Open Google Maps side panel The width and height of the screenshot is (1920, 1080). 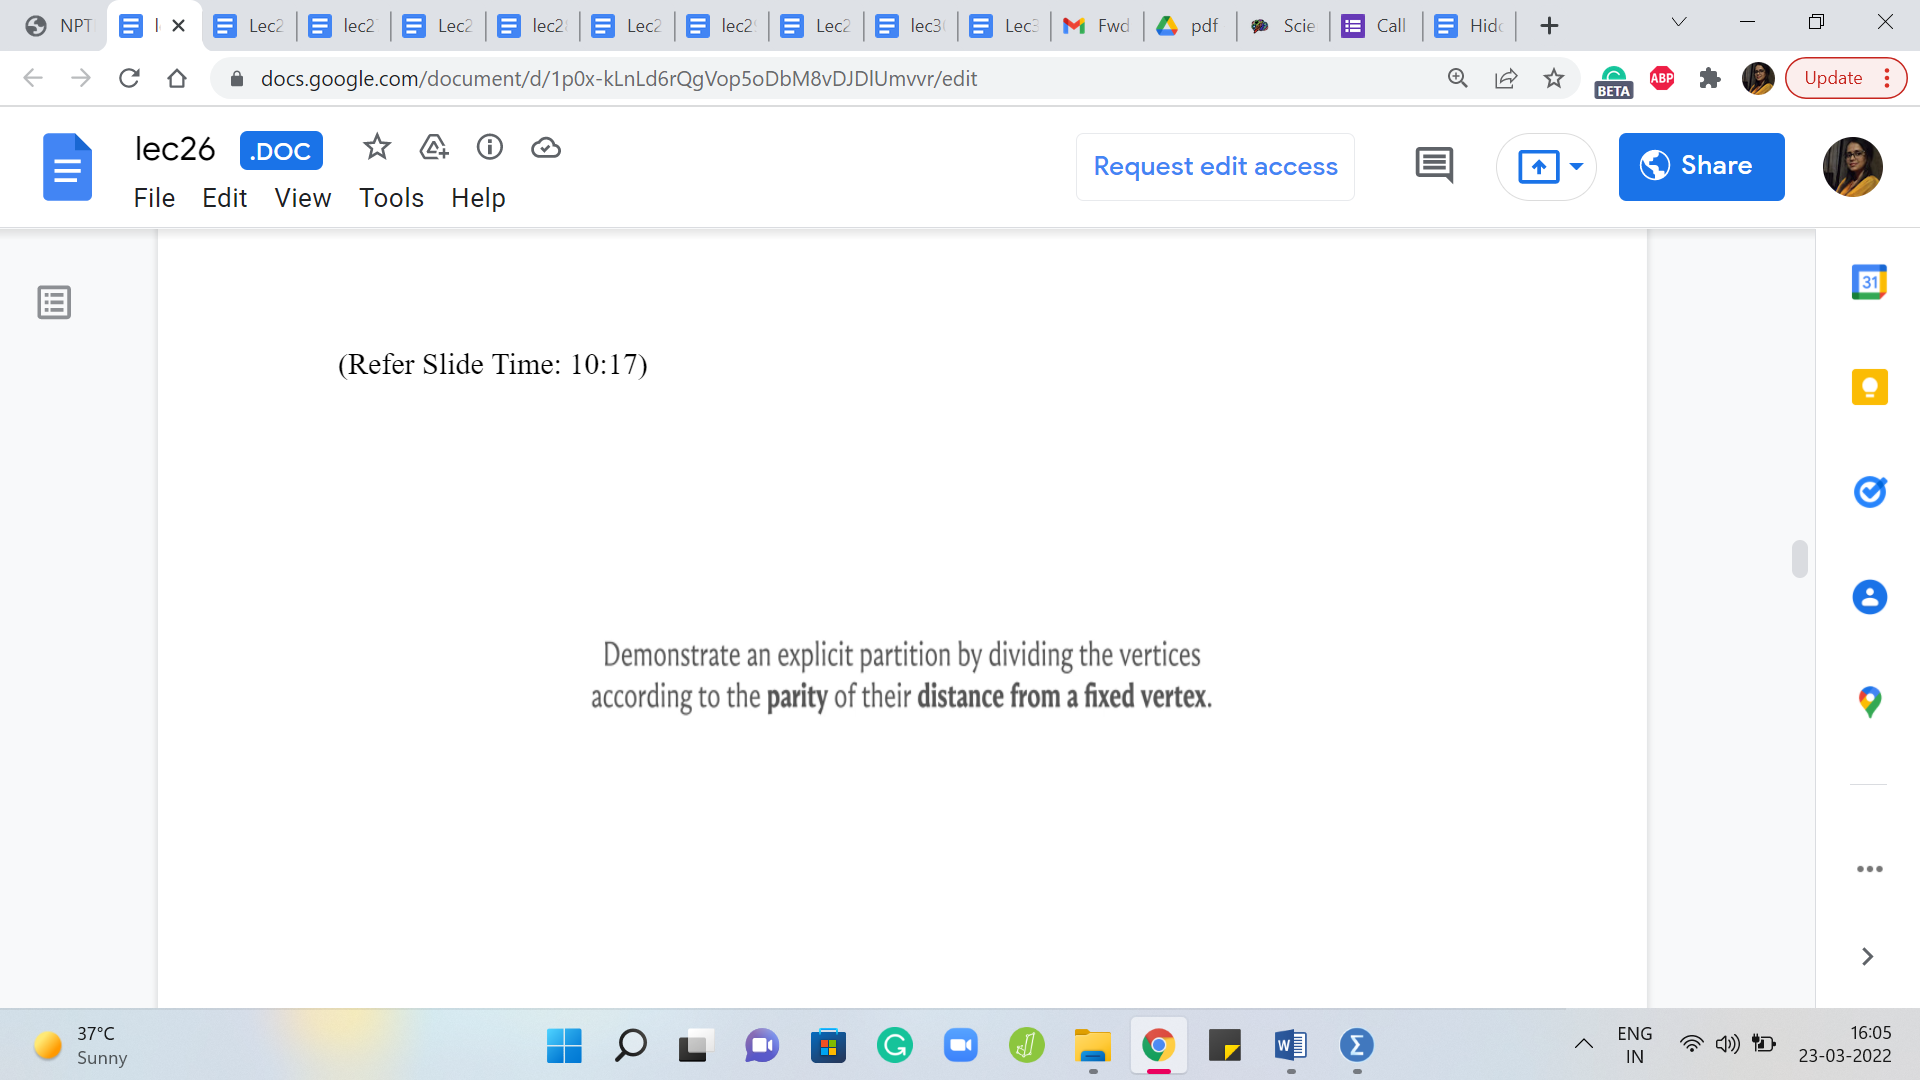point(1868,702)
